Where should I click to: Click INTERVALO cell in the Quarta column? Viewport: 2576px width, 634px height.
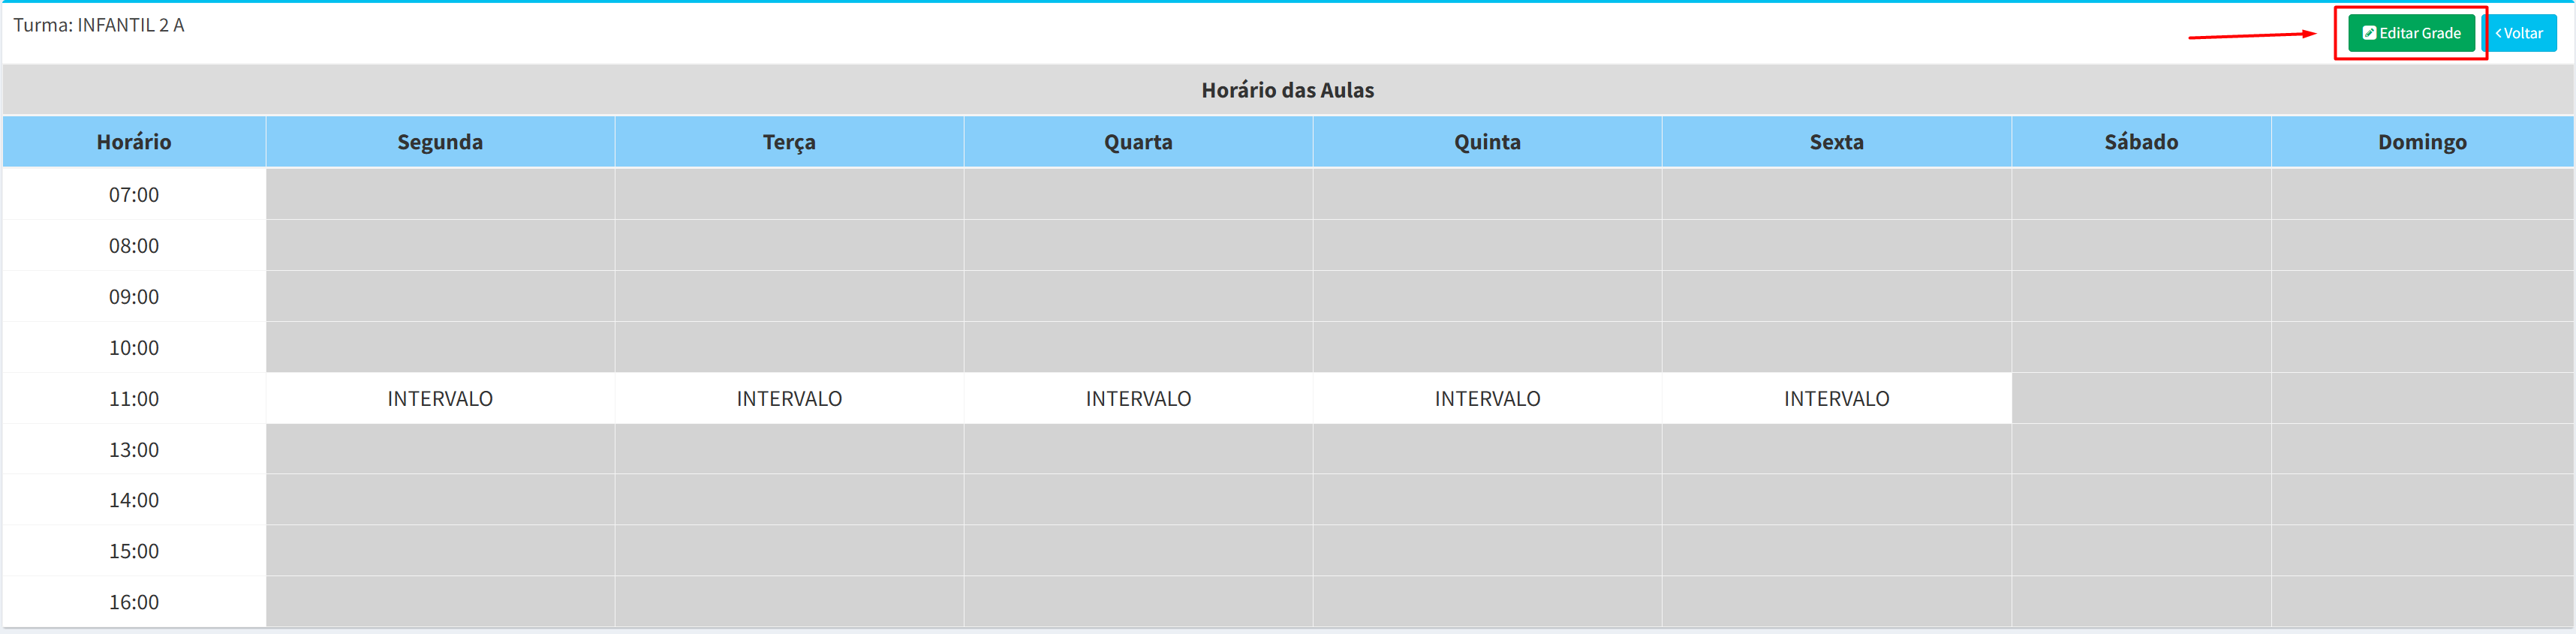[x=1138, y=399]
